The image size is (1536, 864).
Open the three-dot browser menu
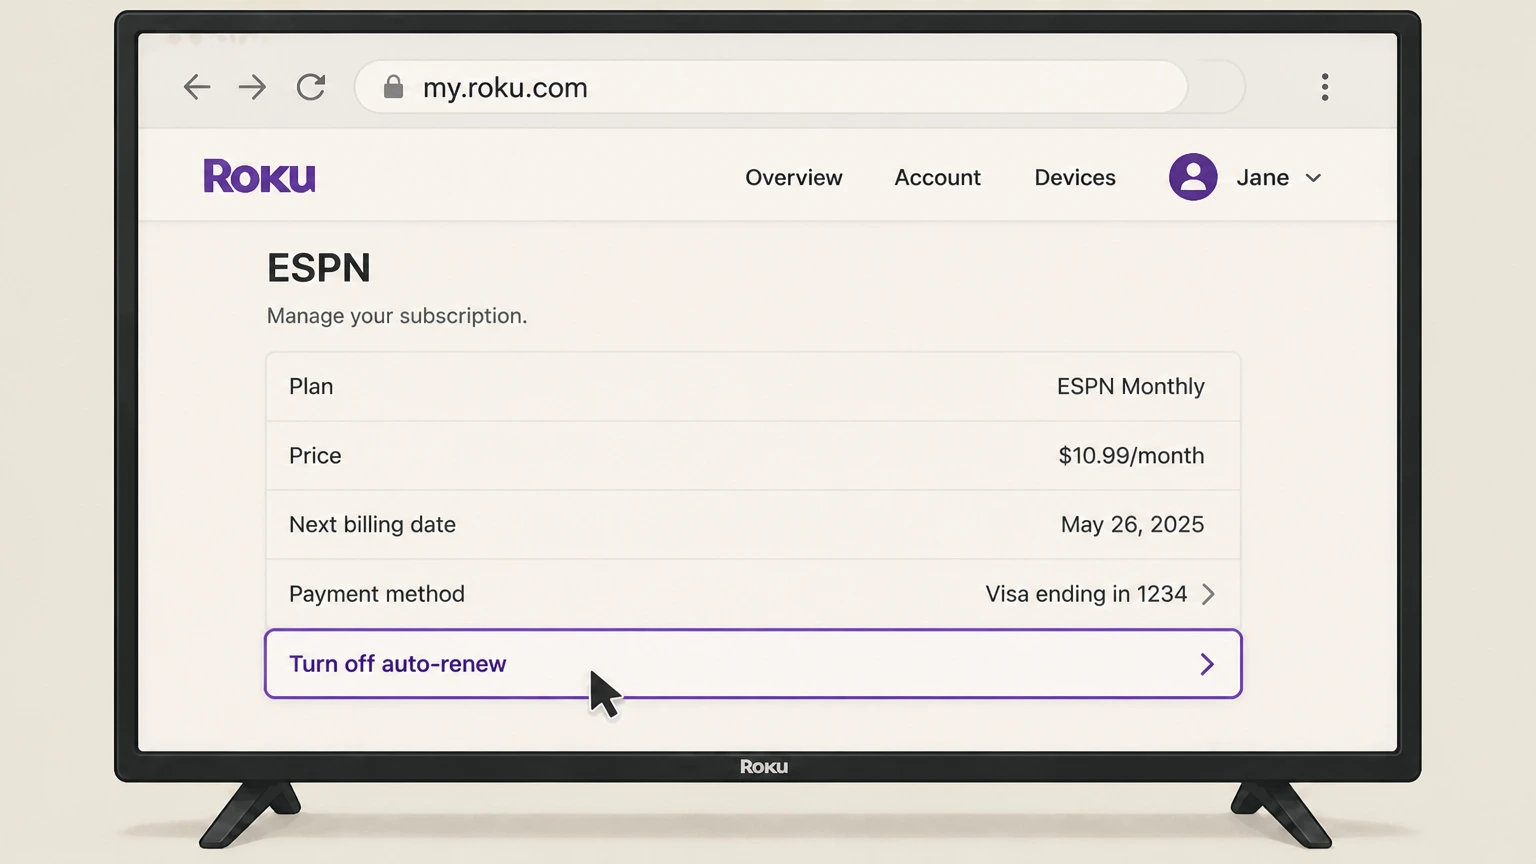1325,87
